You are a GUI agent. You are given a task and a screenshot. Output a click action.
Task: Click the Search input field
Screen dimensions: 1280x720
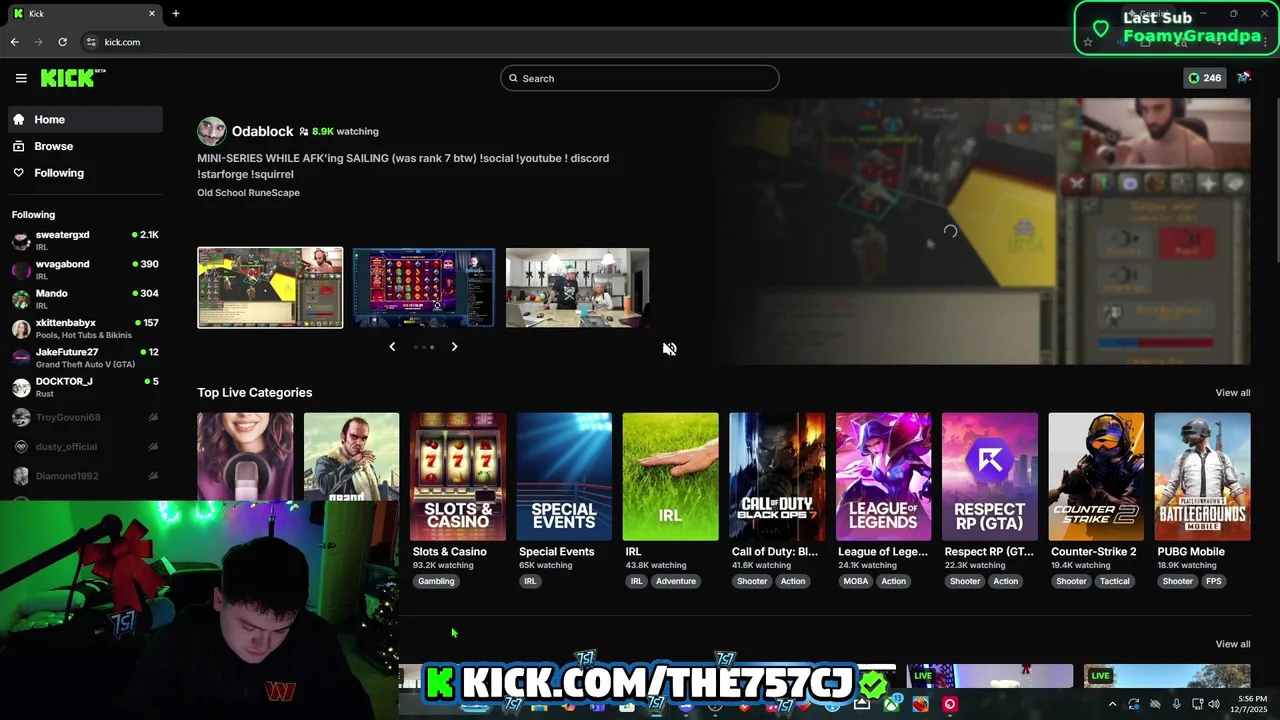(640, 78)
